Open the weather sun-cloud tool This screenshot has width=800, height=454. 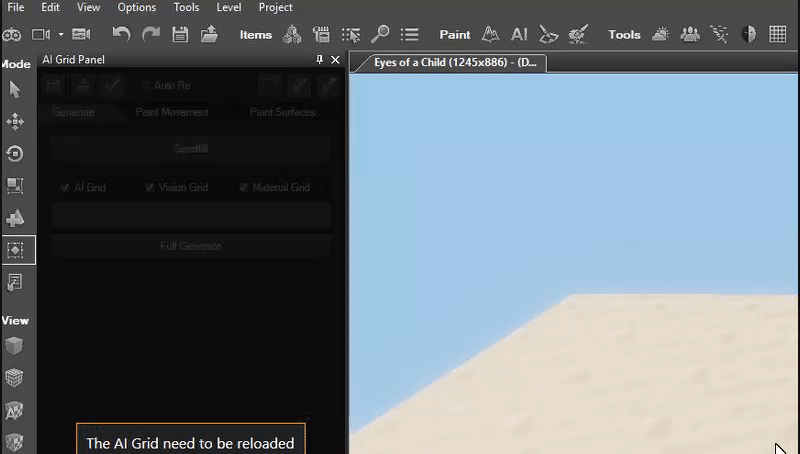(x=660, y=35)
